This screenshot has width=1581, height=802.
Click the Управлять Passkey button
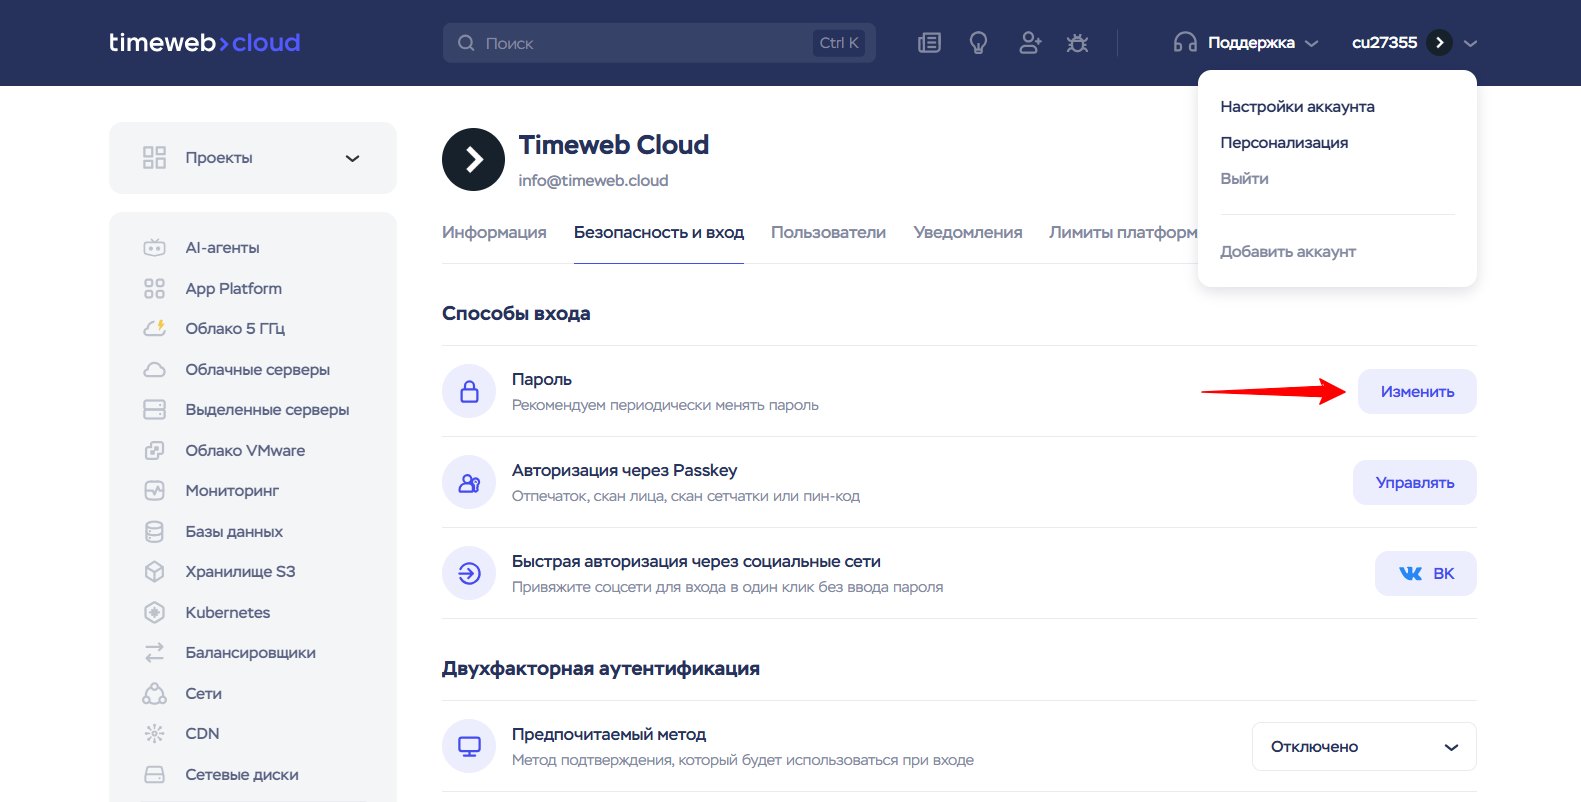click(x=1415, y=482)
